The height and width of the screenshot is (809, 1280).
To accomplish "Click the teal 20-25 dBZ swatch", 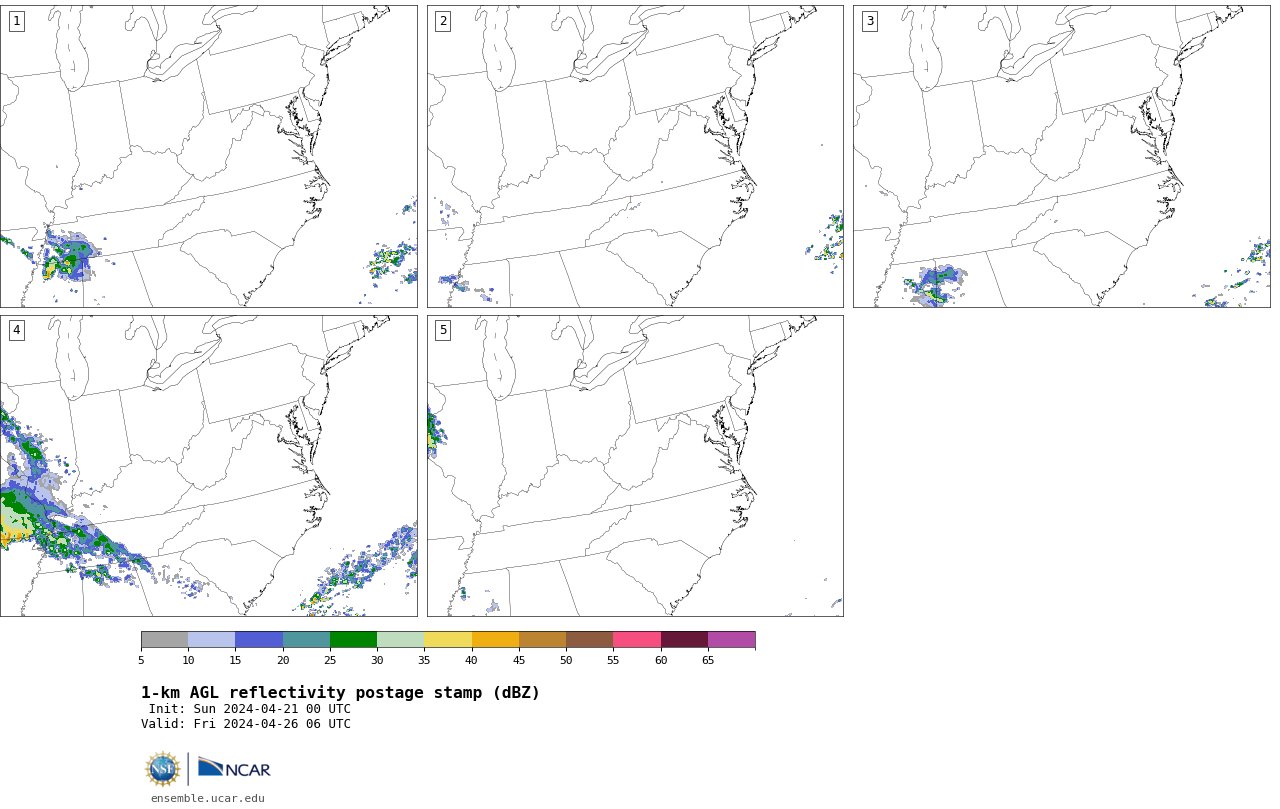I will [306, 640].
